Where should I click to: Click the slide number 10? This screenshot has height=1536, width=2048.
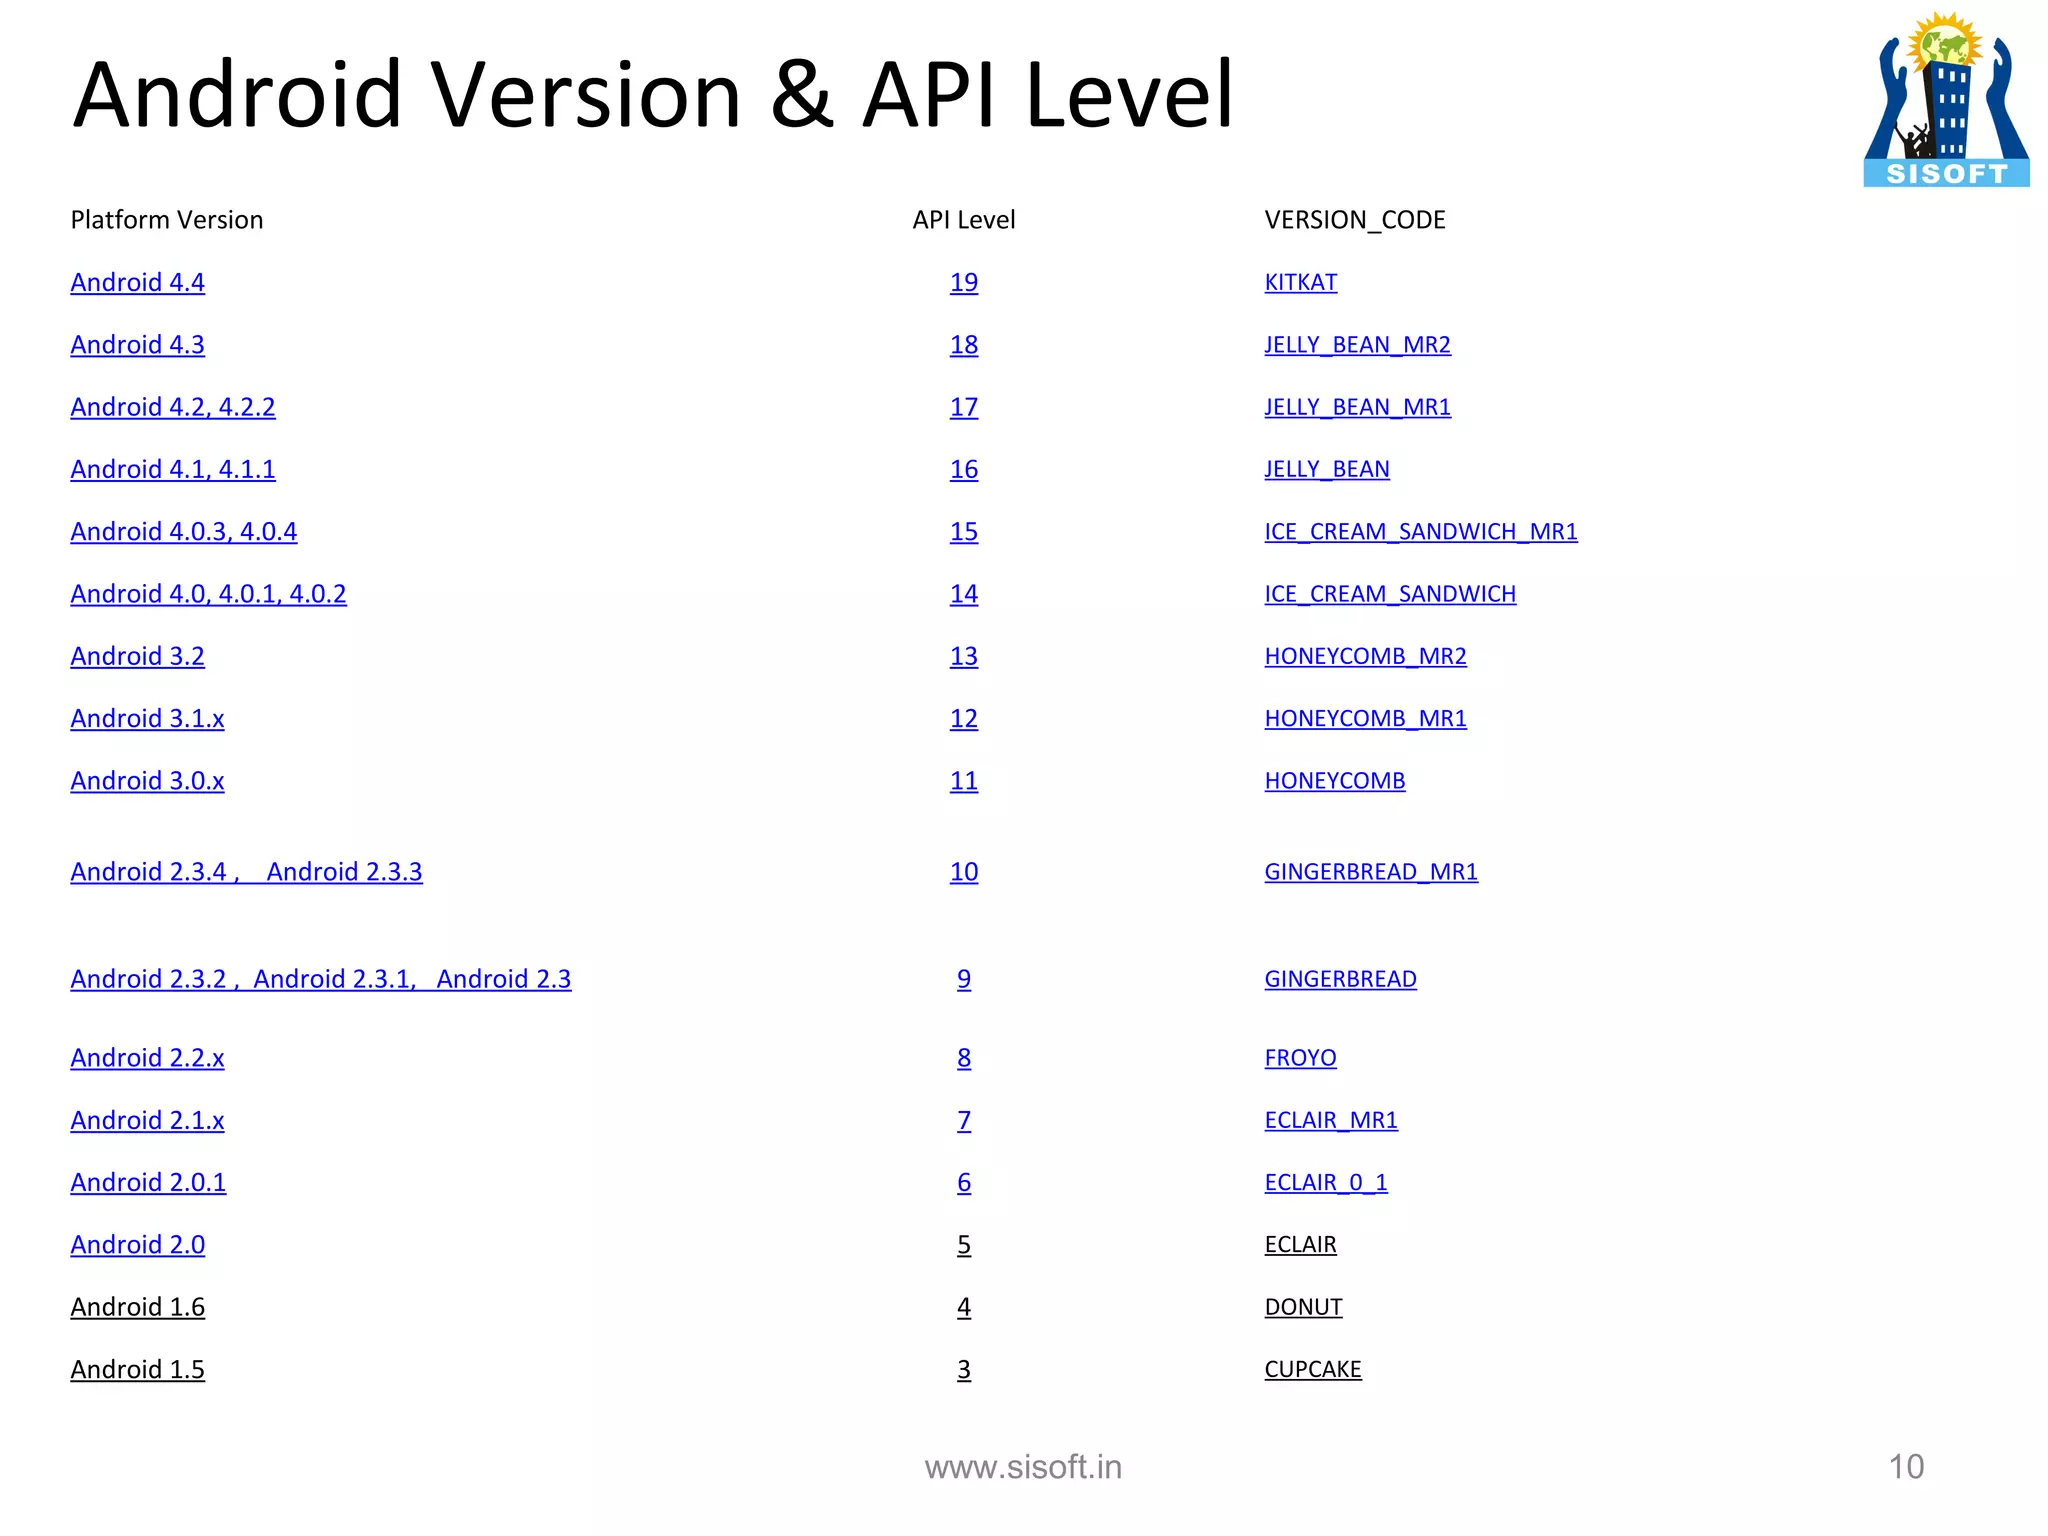(x=1906, y=1467)
